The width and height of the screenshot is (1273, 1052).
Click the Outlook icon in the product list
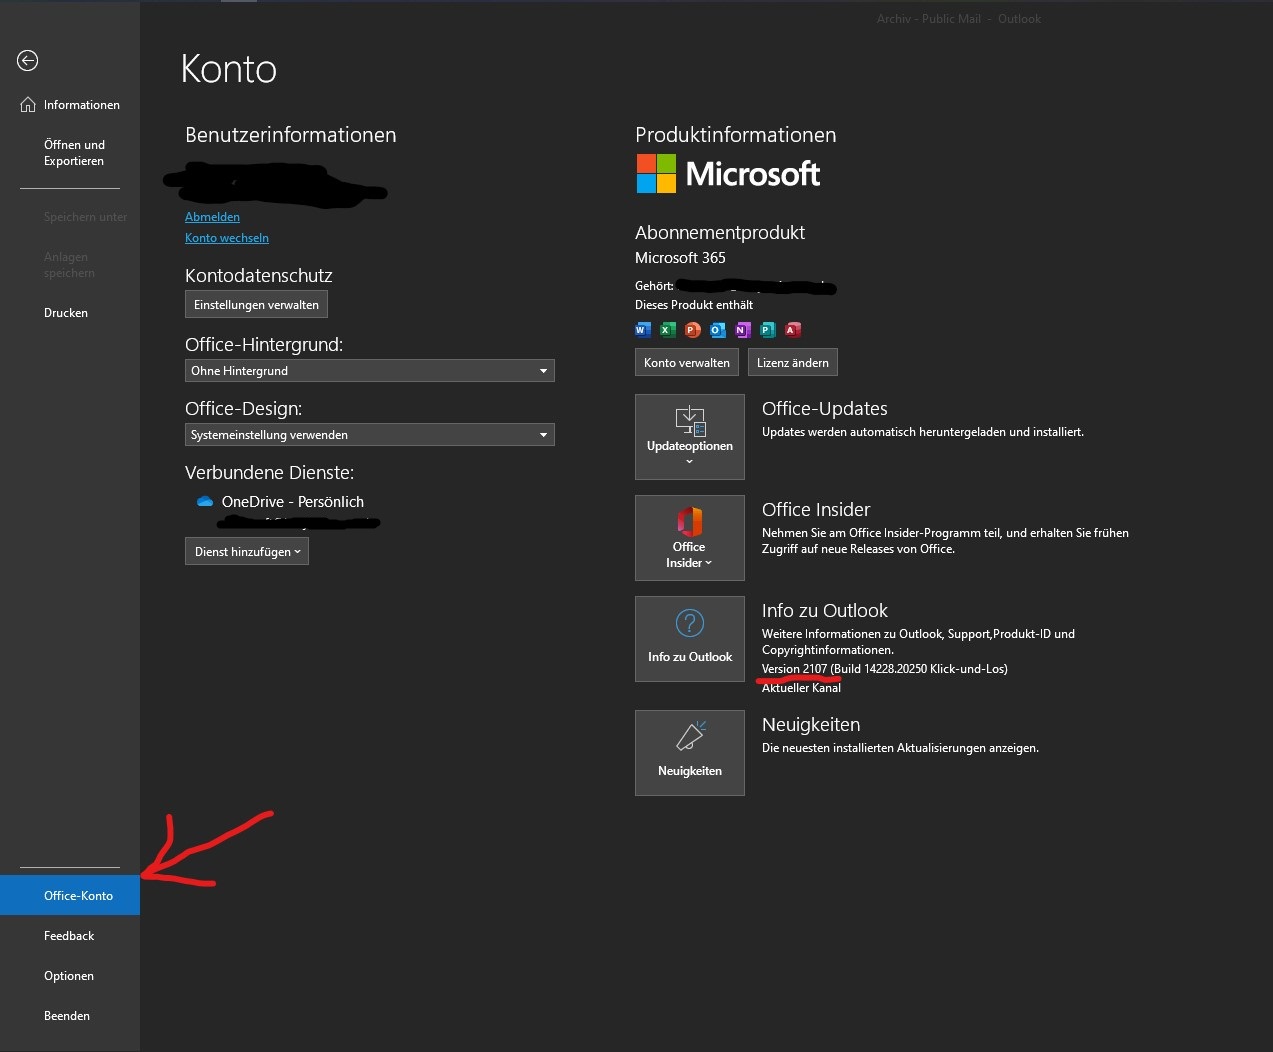[718, 330]
